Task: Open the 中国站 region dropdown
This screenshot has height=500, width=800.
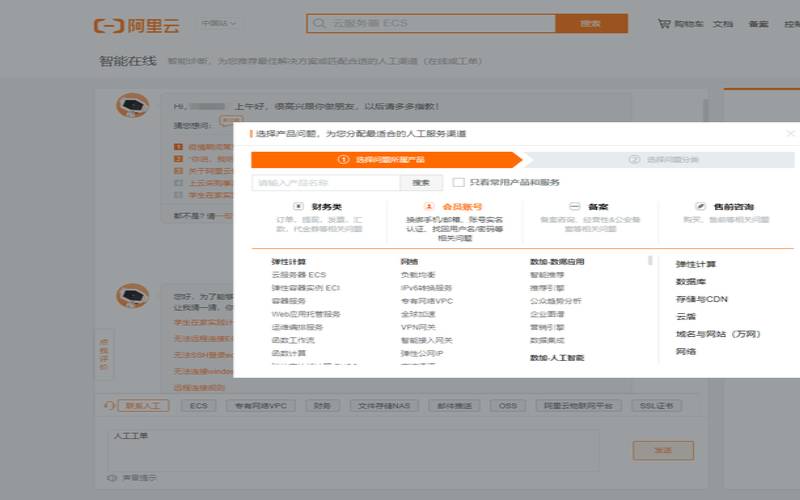Action: coord(219,23)
